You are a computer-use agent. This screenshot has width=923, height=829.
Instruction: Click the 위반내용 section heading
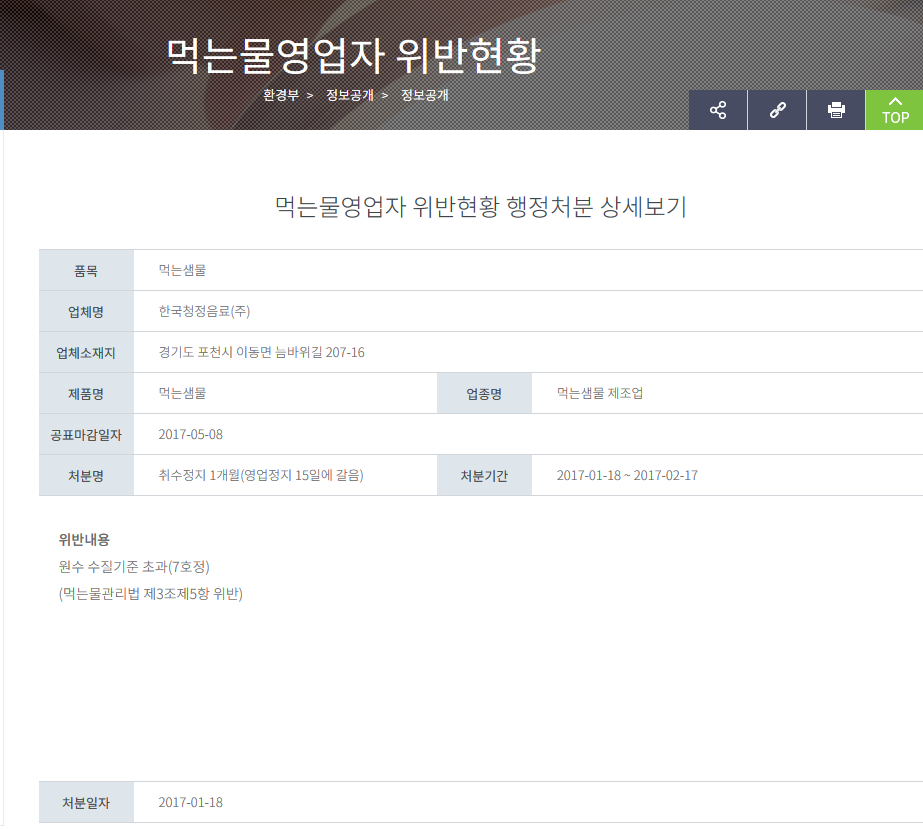coord(84,540)
